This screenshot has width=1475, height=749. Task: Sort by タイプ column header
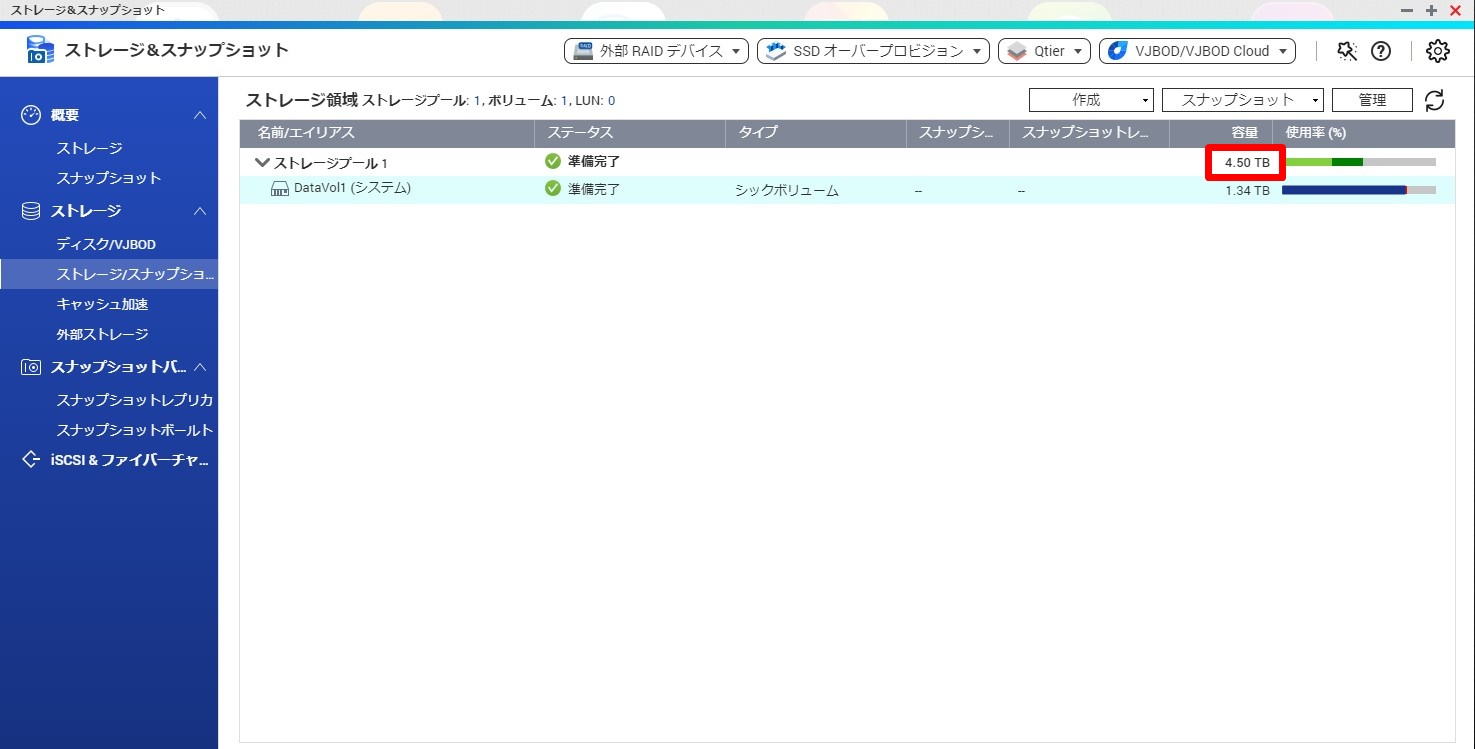coord(816,133)
